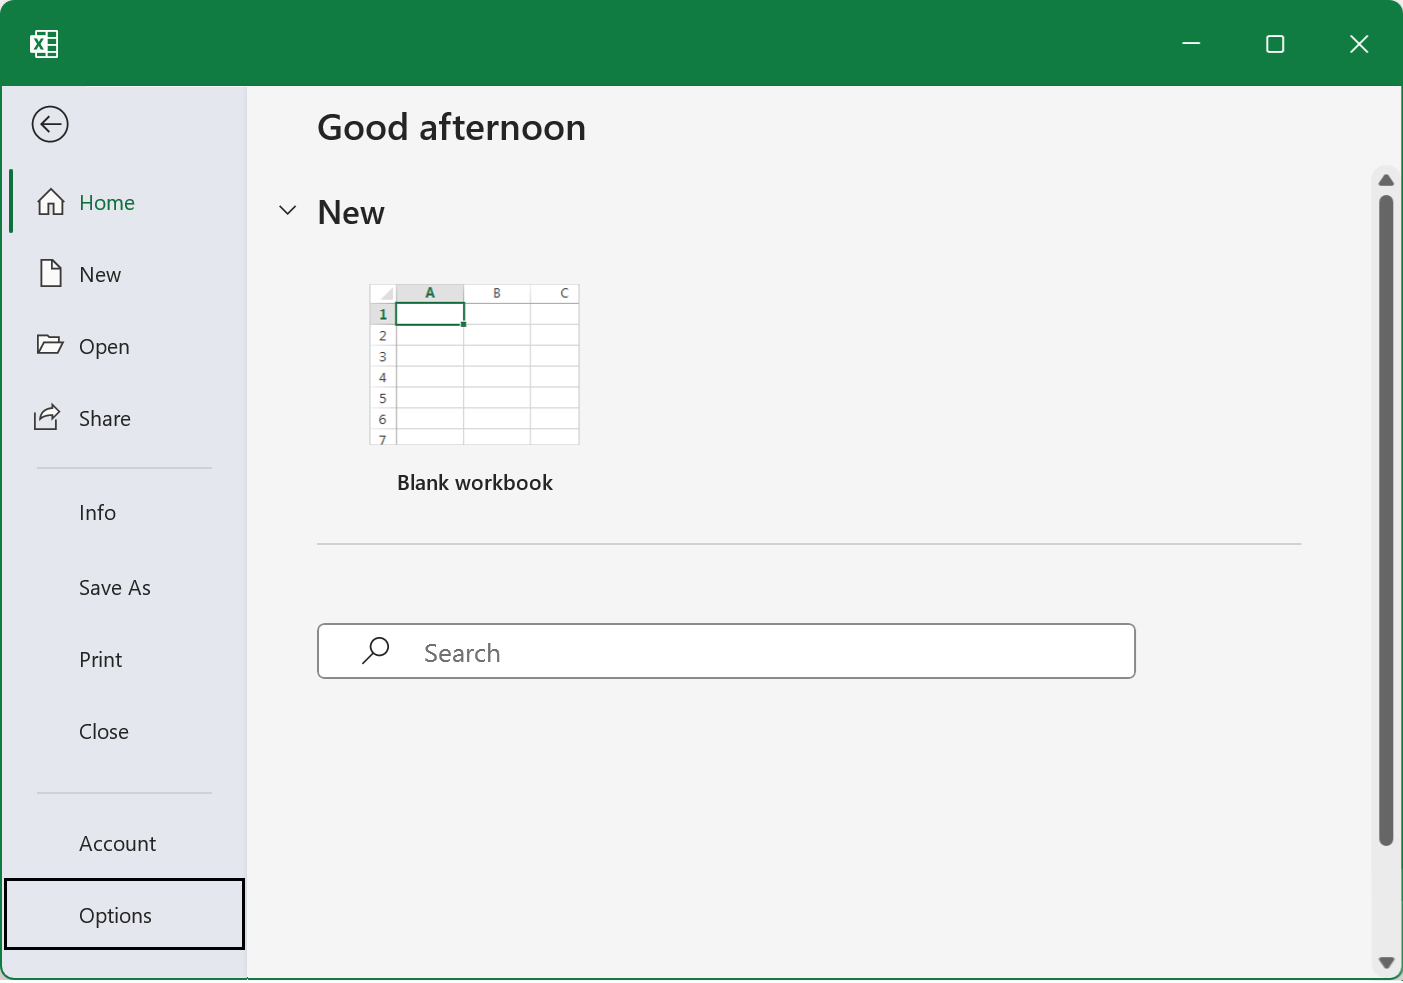Click the back arrow to return to workbook

pos(50,125)
